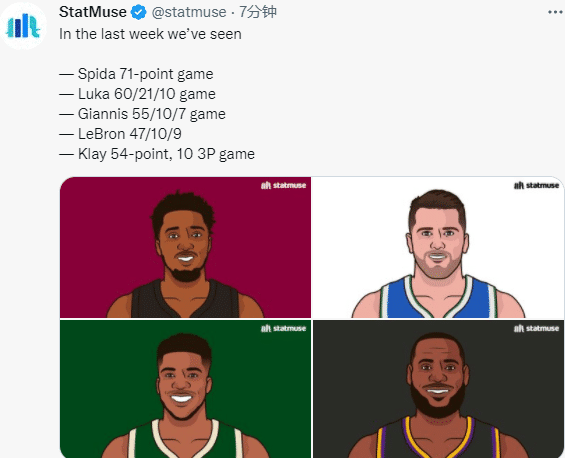The height and width of the screenshot is (458, 565).
Task: Click statmuse watermark on white image
Action: [x=536, y=185]
